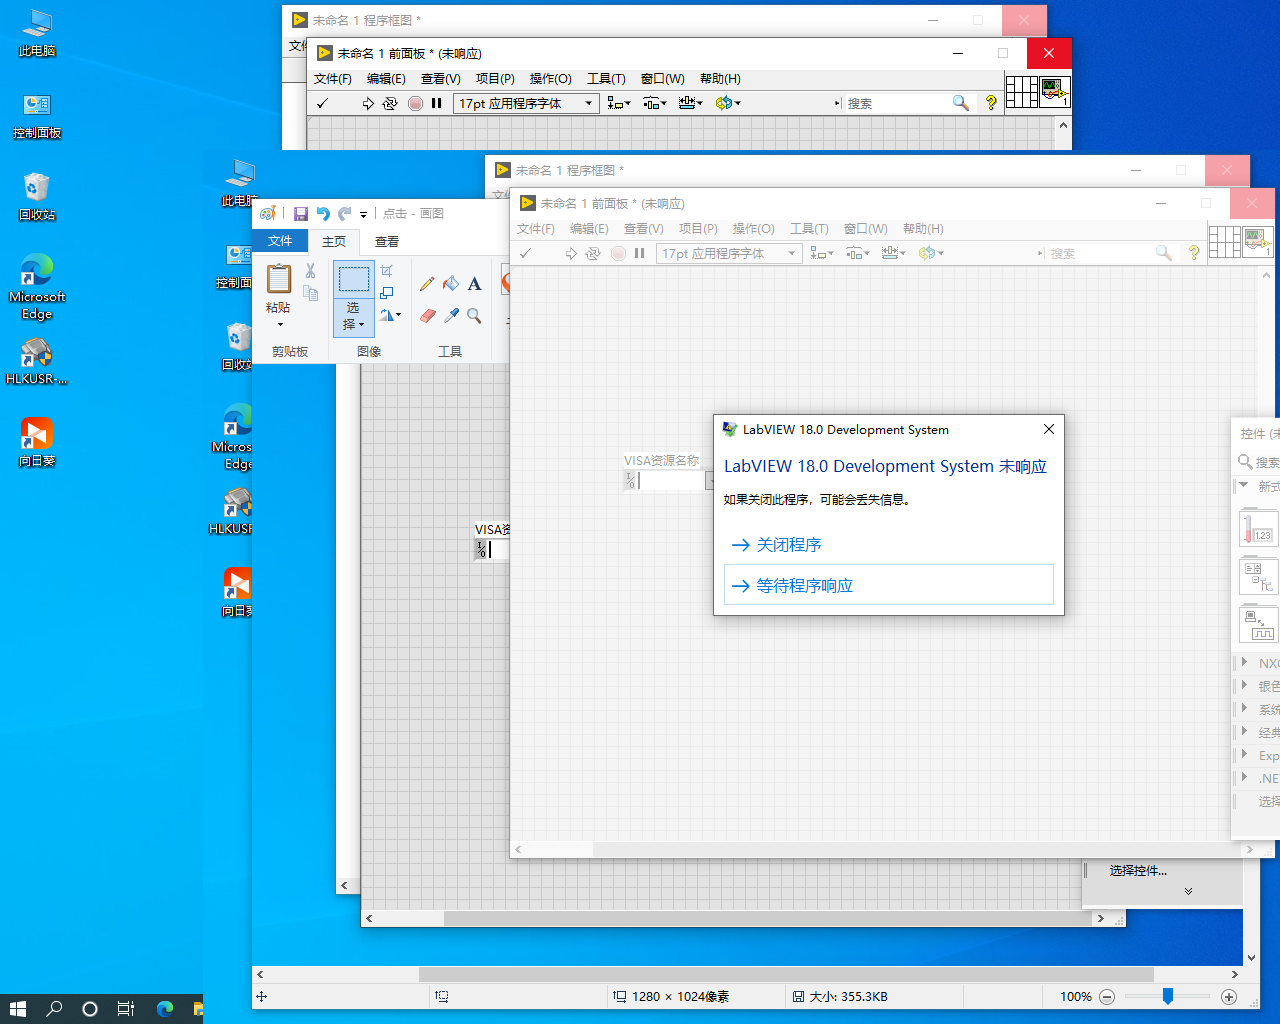Select Pencil tool in Paint
The width and height of the screenshot is (1280, 1024).
(x=427, y=284)
